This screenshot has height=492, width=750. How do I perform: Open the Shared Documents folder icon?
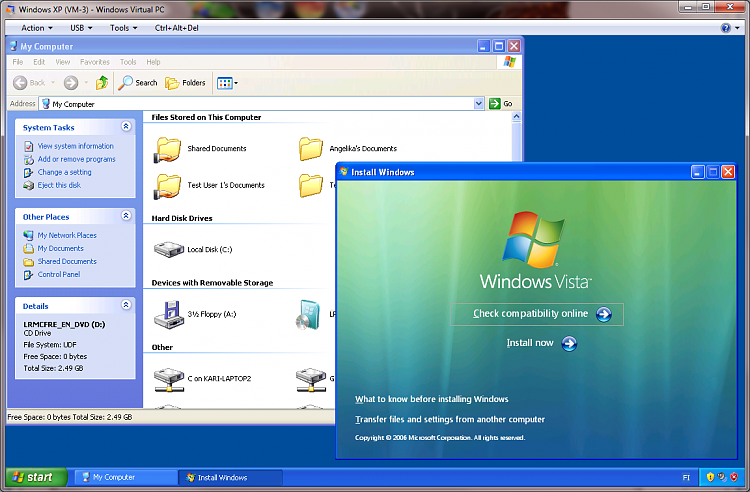[167, 149]
